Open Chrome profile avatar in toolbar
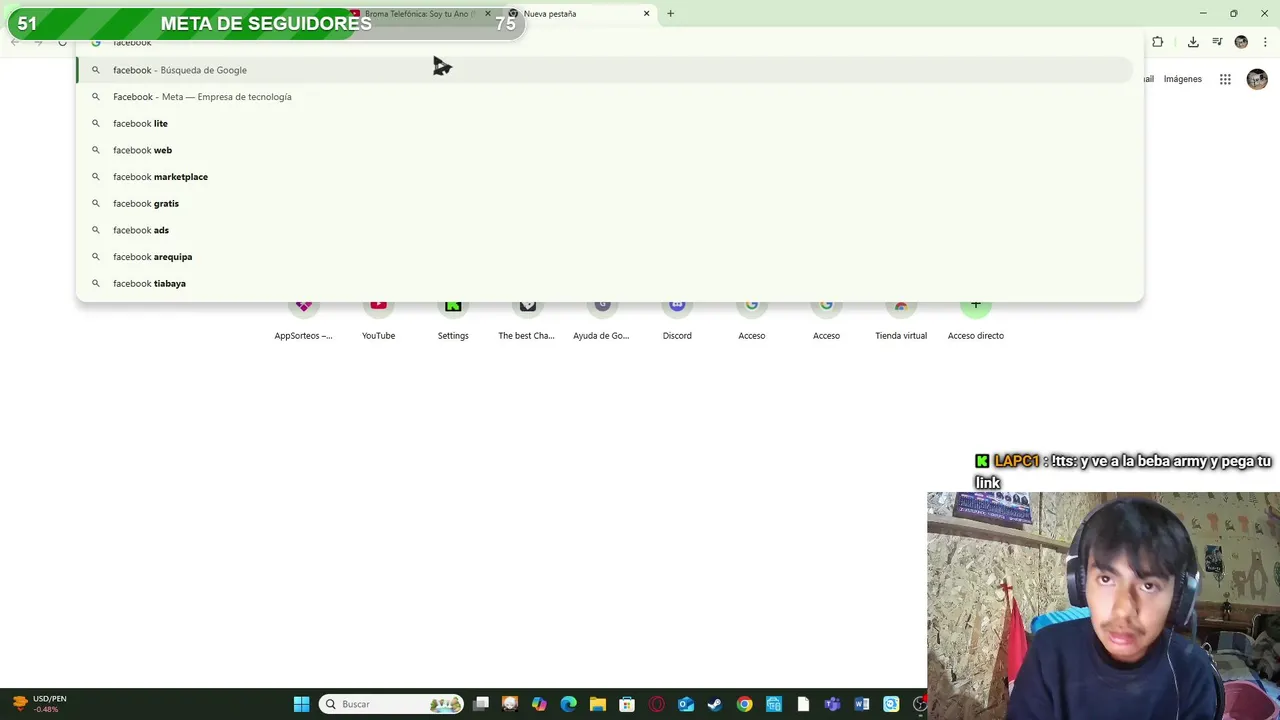Screen dimensions: 1280x720 pos(1241,42)
